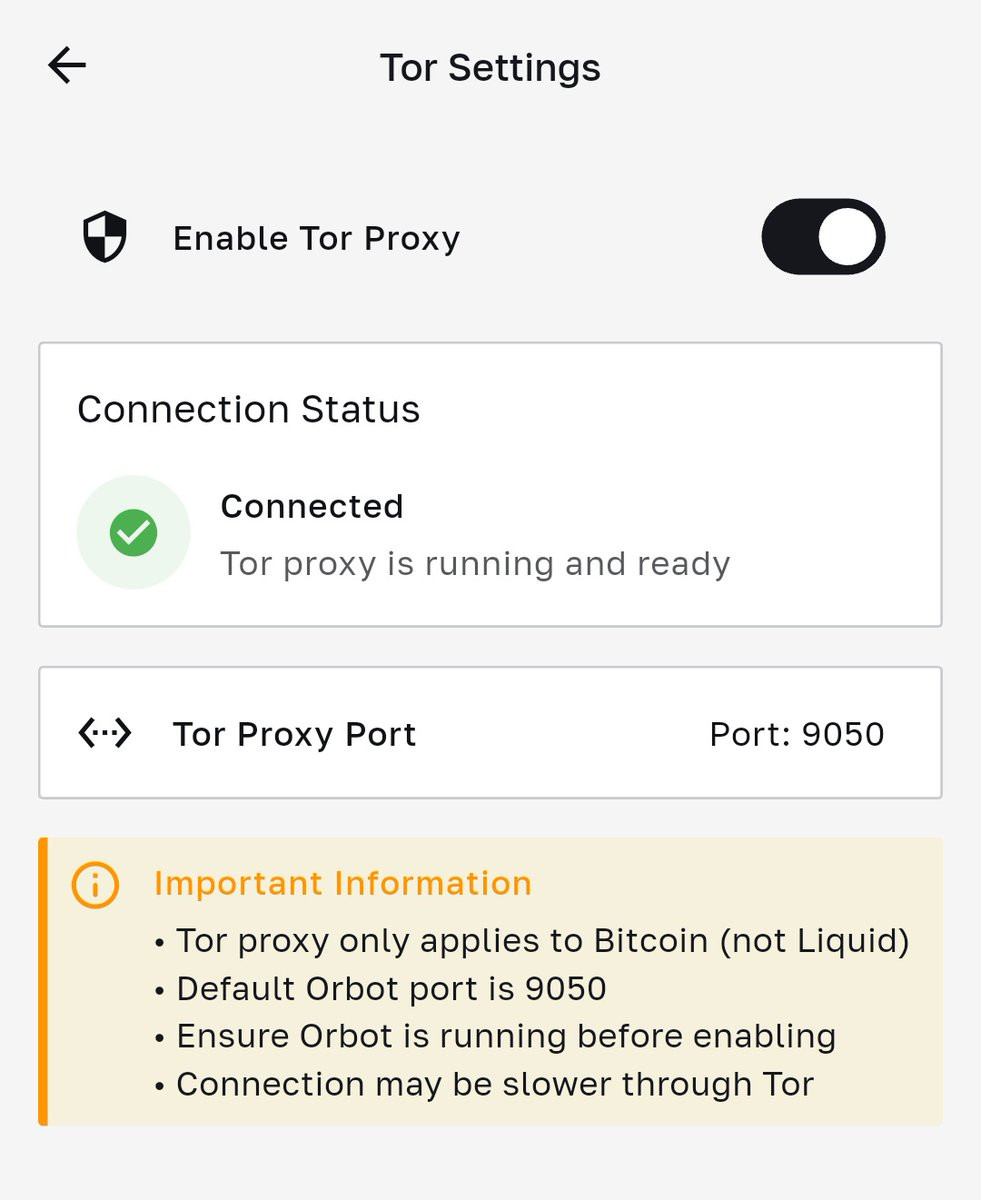Screen dimensions: 981x1200
Task: Click the Connected status text
Action: click(x=311, y=506)
